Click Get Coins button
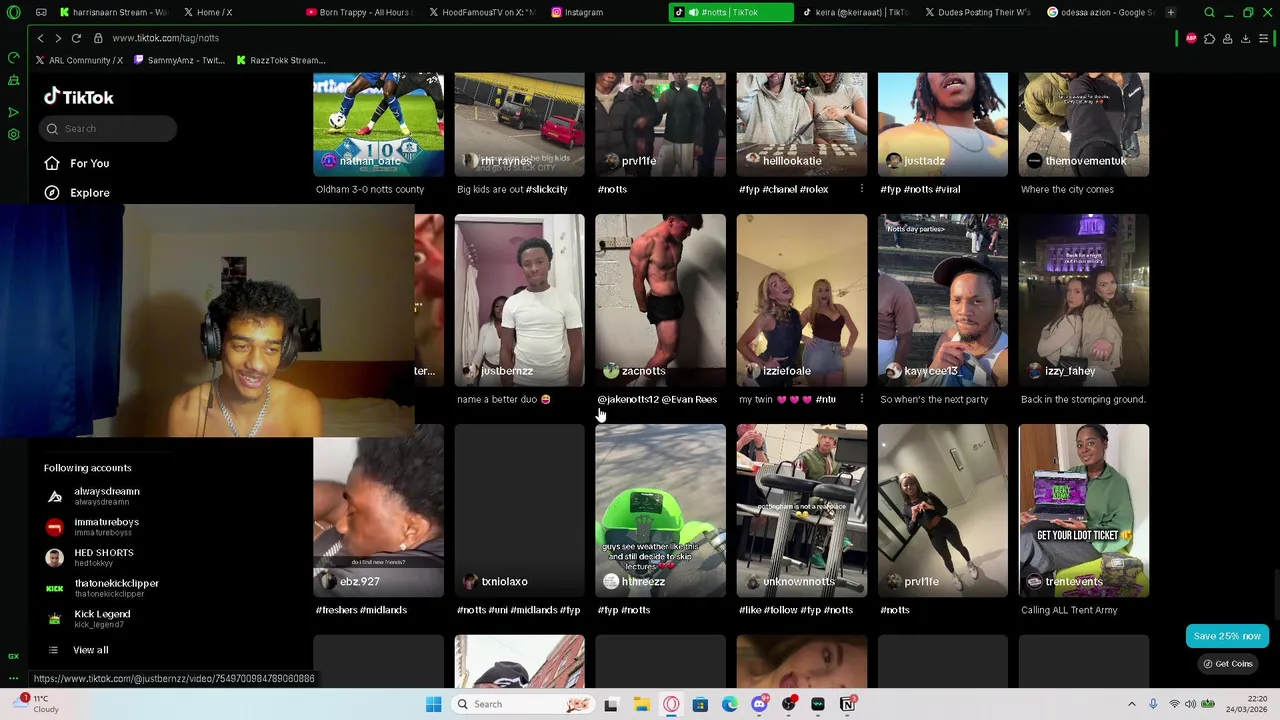The height and width of the screenshot is (720, 1280). (1227, 664)
